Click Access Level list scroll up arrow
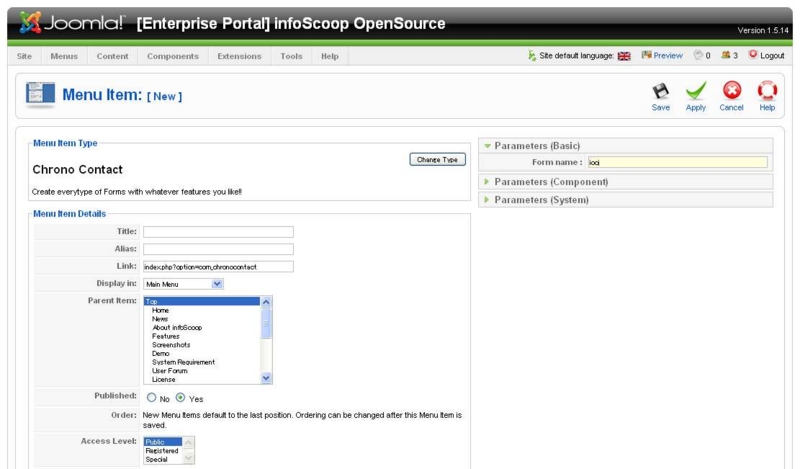The height and width of the screenshot is (469, 800). pos(188,442)
